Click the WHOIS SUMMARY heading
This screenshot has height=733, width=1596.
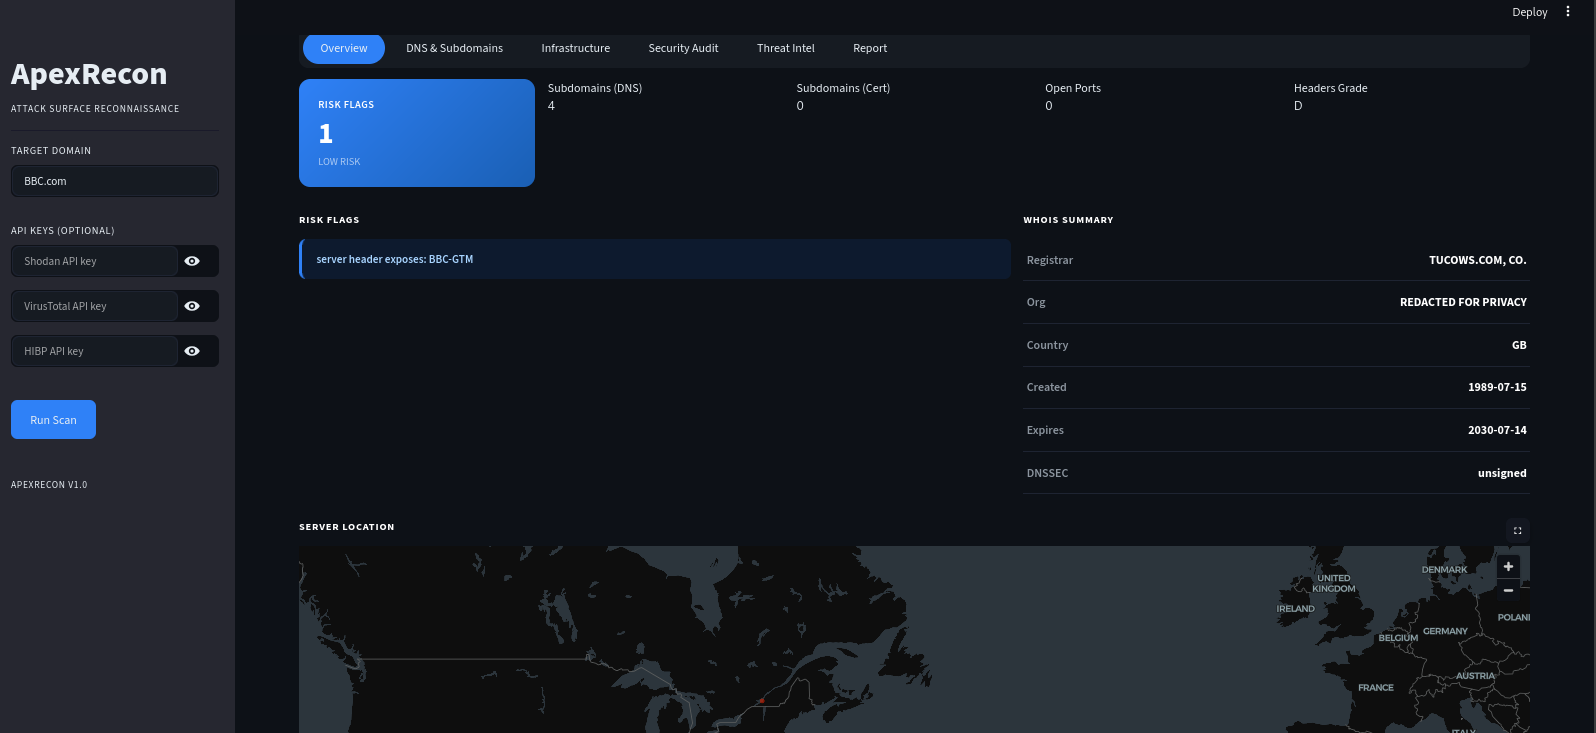click(x=1068, y=220)
